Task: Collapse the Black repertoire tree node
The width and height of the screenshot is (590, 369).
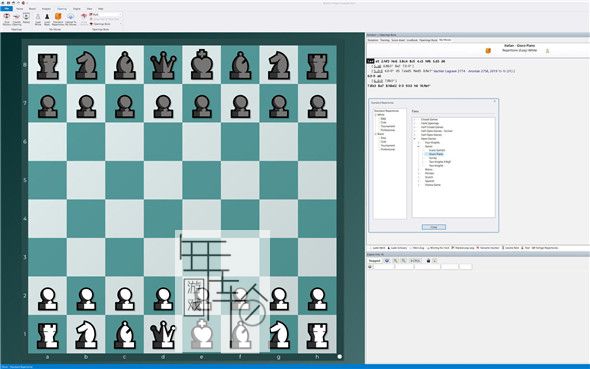Action: pos(376,134)
